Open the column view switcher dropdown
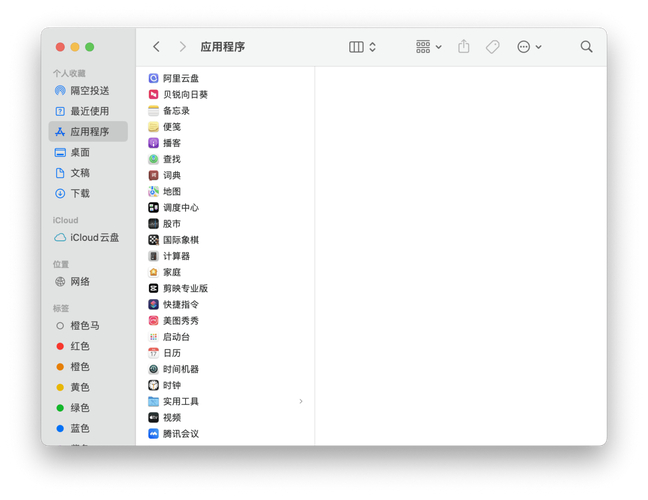 [362, 47]
